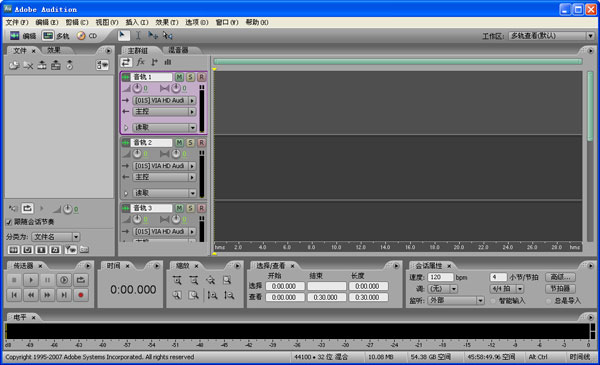Click the Pause transport button
This screenshot has height=365, width=600.
pyautogui.click(x=47, y=280)
